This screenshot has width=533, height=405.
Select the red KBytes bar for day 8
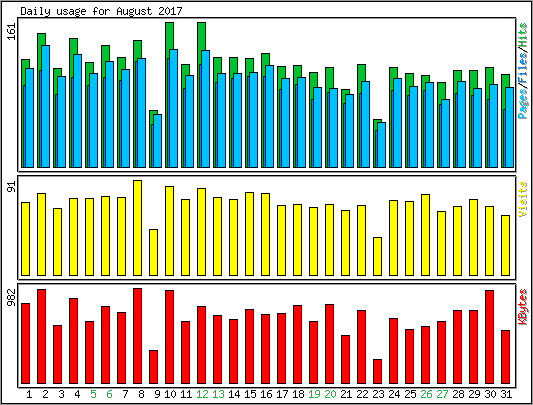coord(137,336)
